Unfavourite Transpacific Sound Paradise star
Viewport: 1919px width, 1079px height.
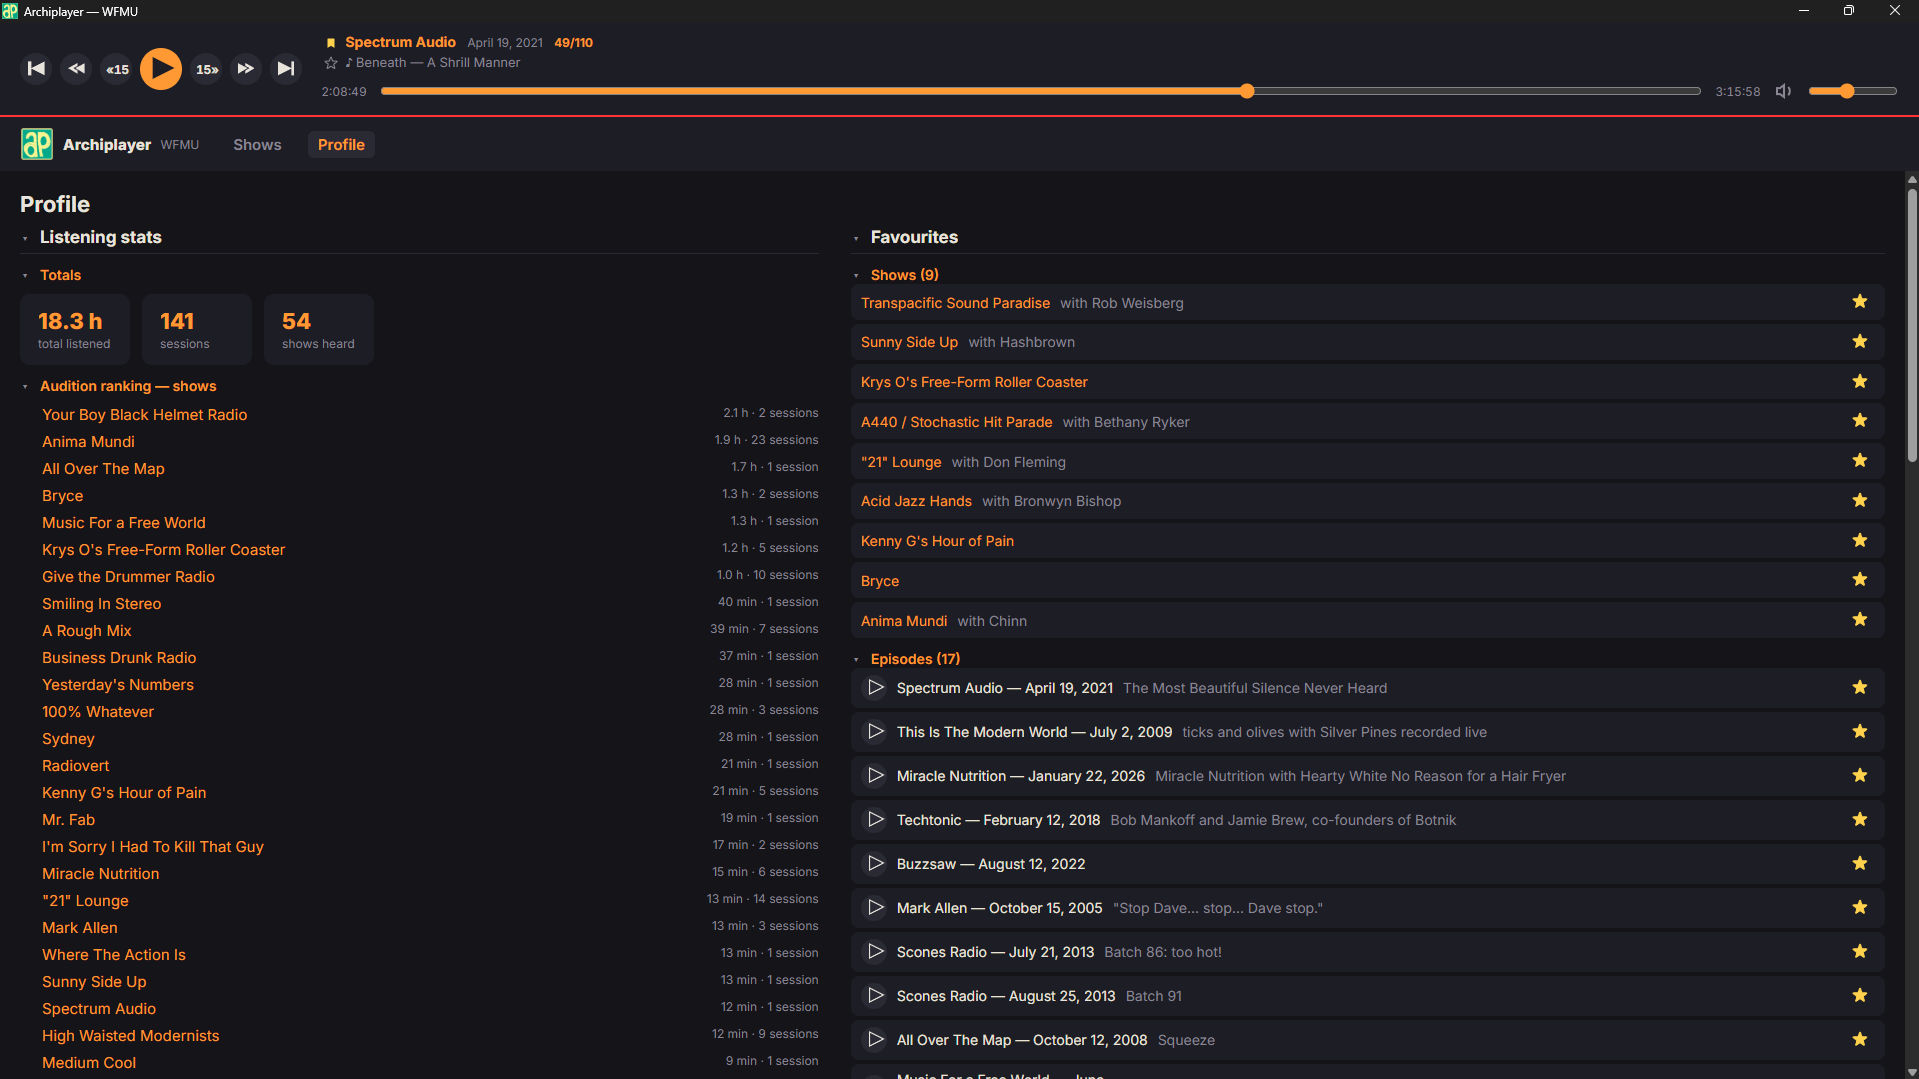click(1860, 302)
